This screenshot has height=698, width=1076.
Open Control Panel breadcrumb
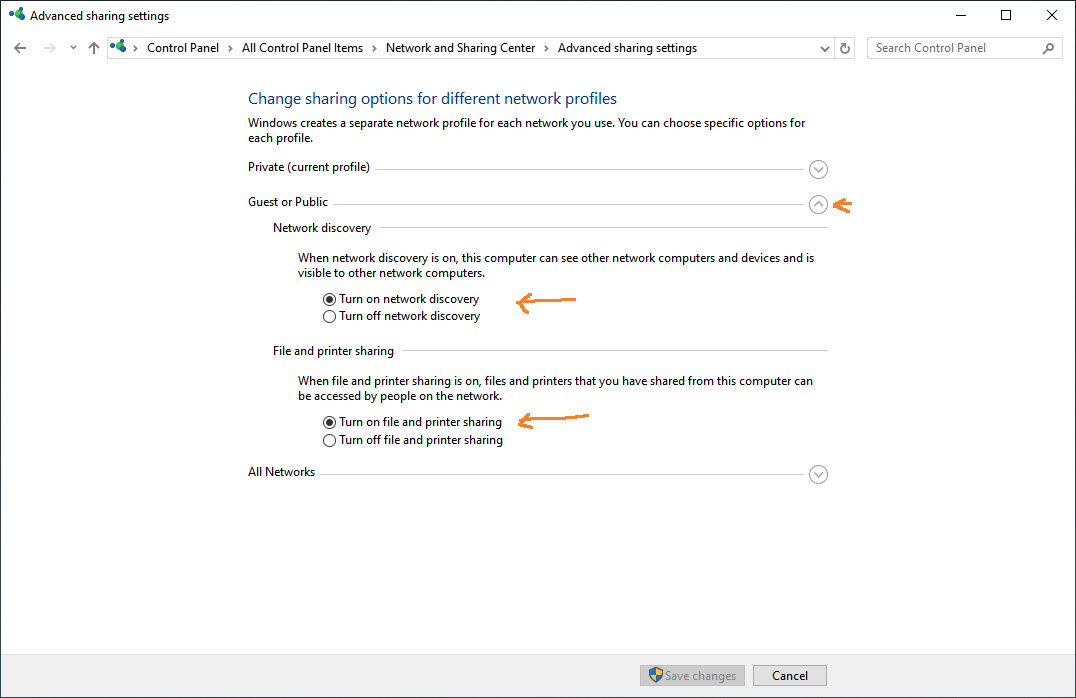pyautogui.click(x=183, y=48)
